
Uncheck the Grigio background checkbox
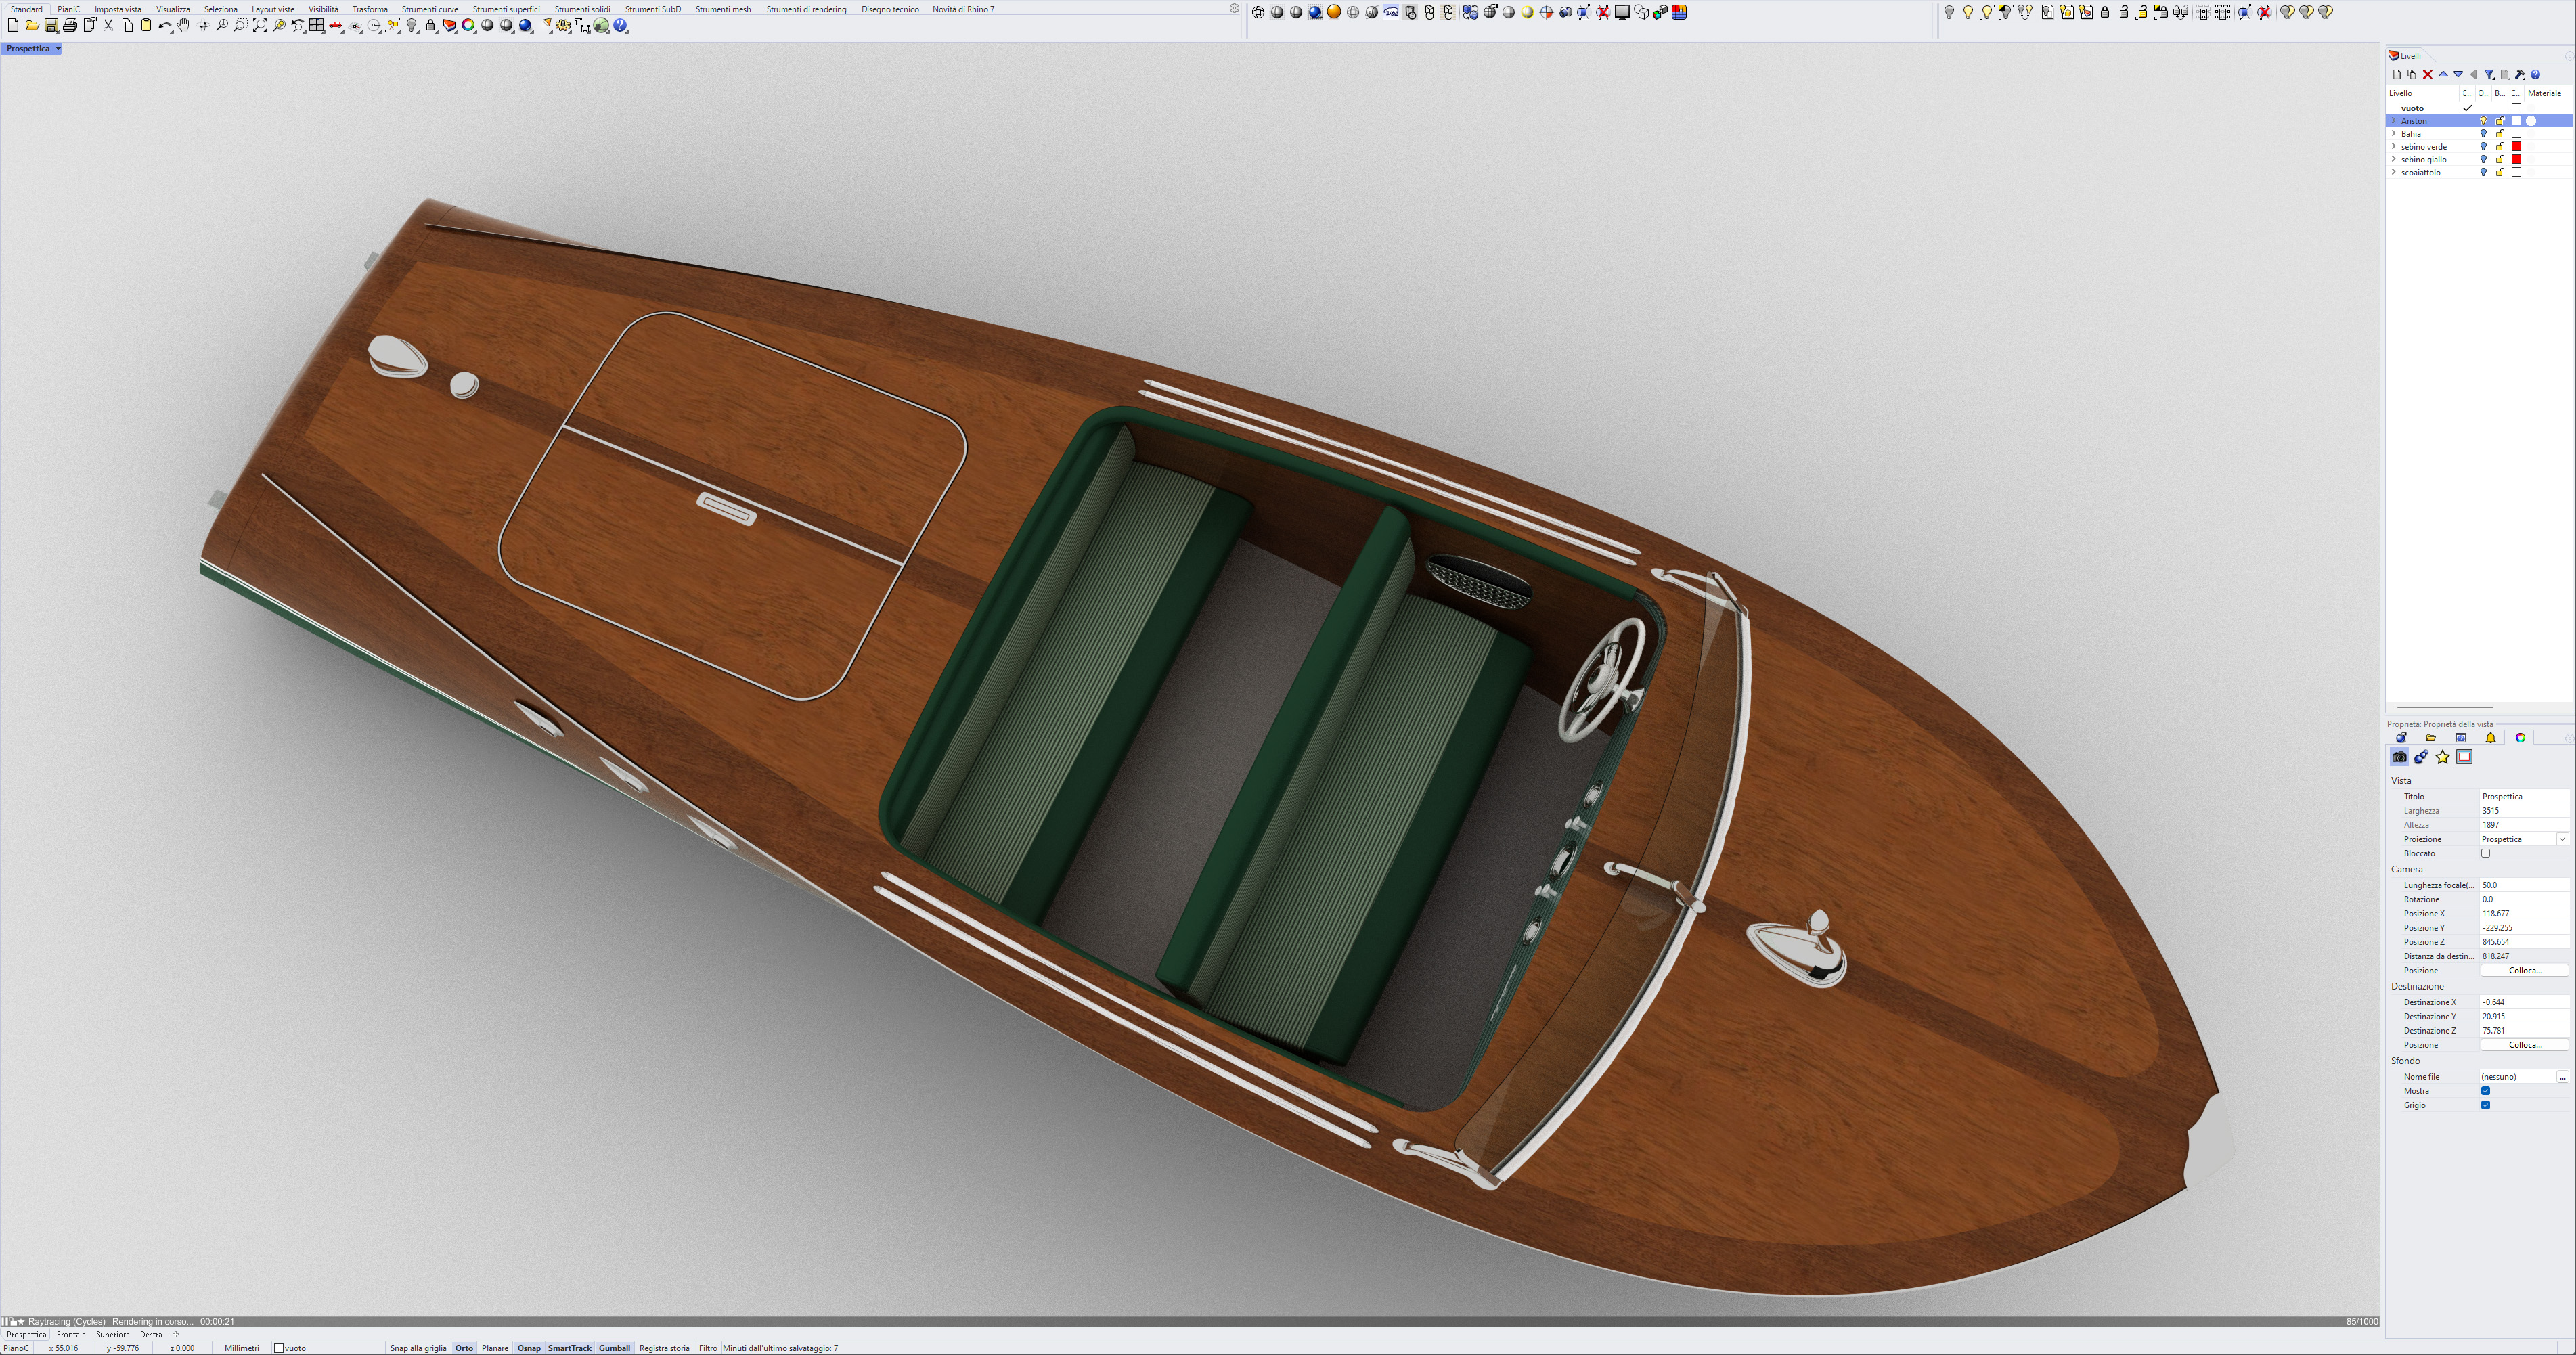pos(2485,1105)
